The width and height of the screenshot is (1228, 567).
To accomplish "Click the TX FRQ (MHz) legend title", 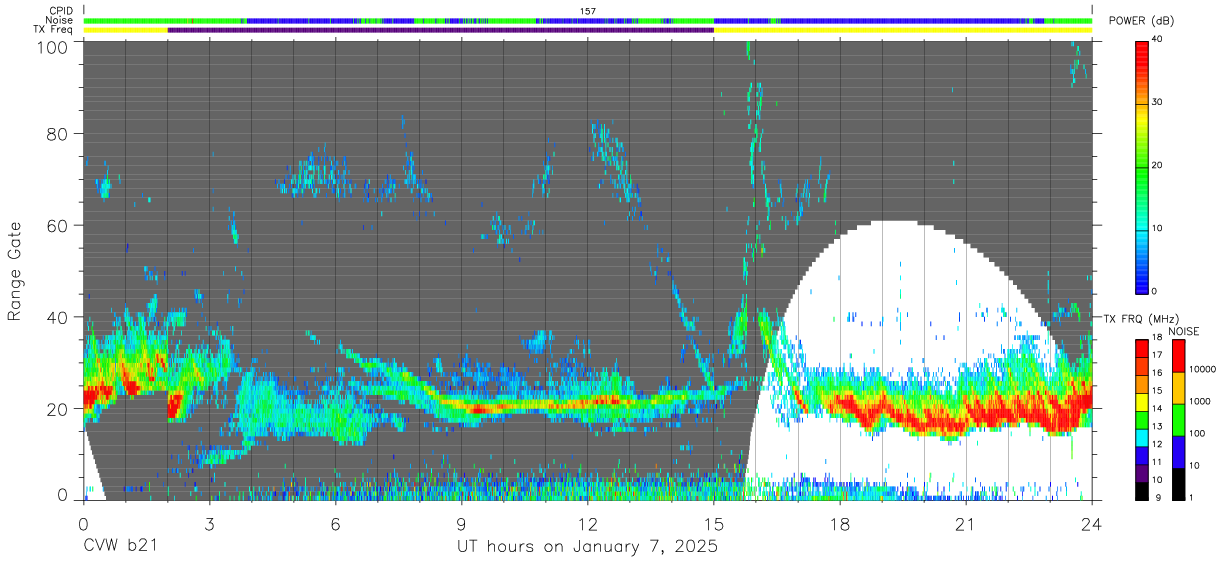I will tap(1141, 319).
